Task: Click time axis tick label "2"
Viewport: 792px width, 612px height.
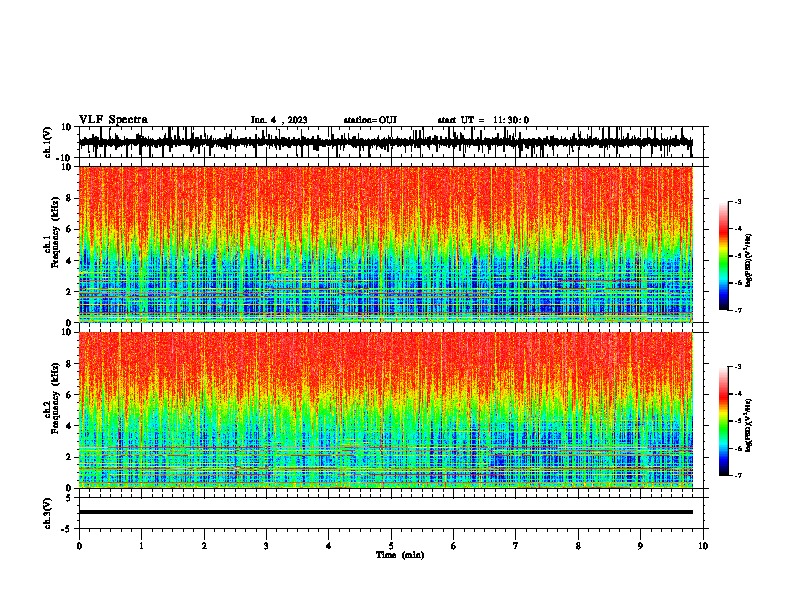Action: coord(204,546)
